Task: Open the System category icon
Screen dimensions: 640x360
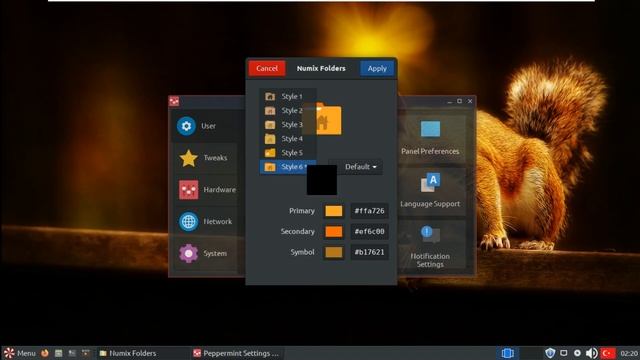Action: (x=189, y=253)
